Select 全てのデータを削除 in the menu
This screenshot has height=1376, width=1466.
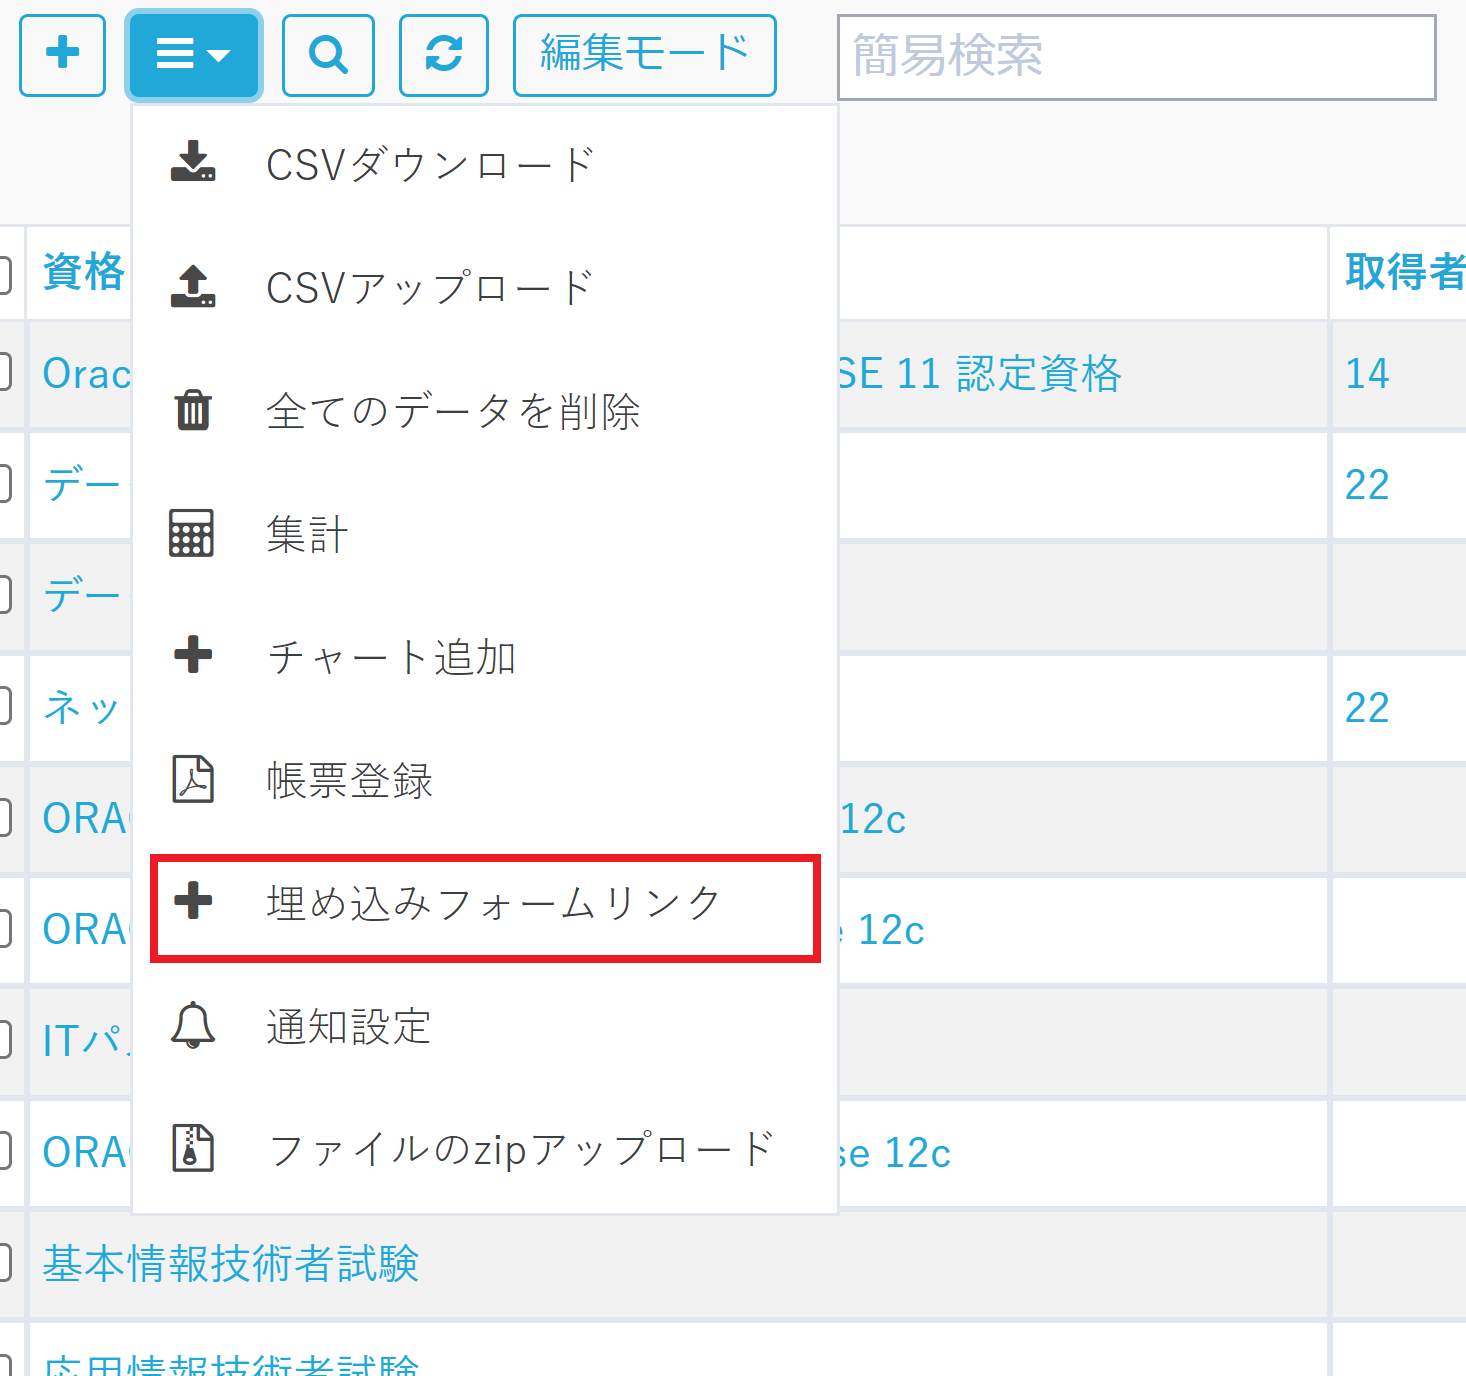(452, 410)
